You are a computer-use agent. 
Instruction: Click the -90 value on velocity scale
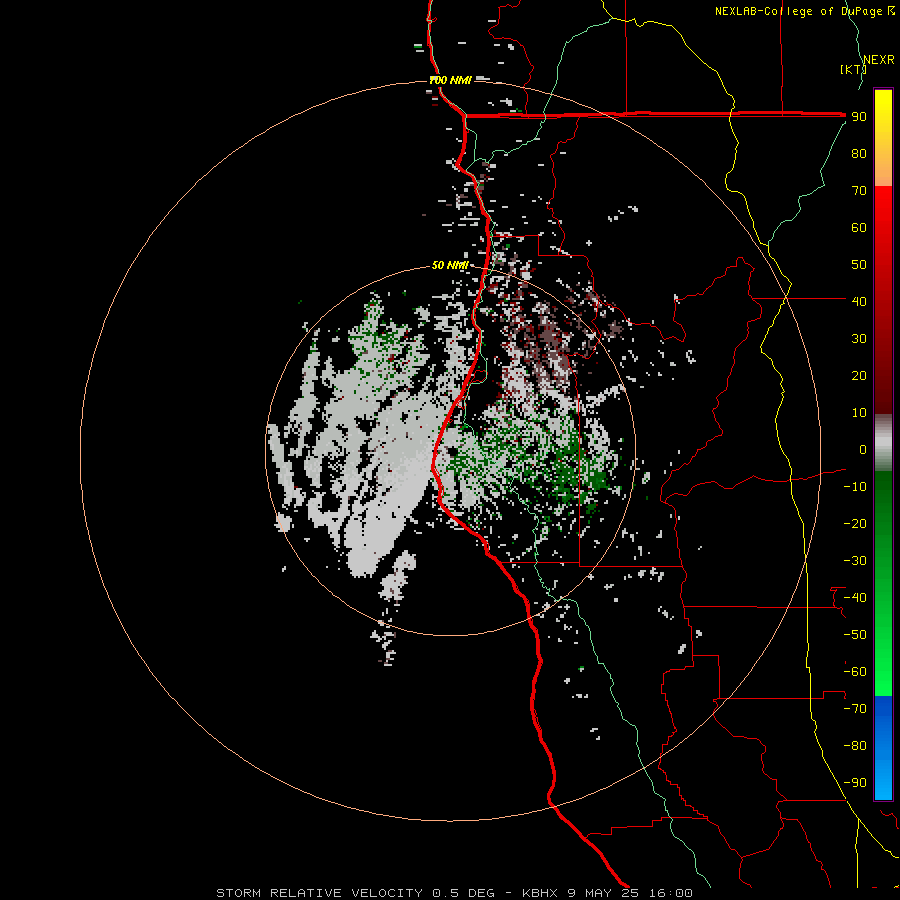855,783
